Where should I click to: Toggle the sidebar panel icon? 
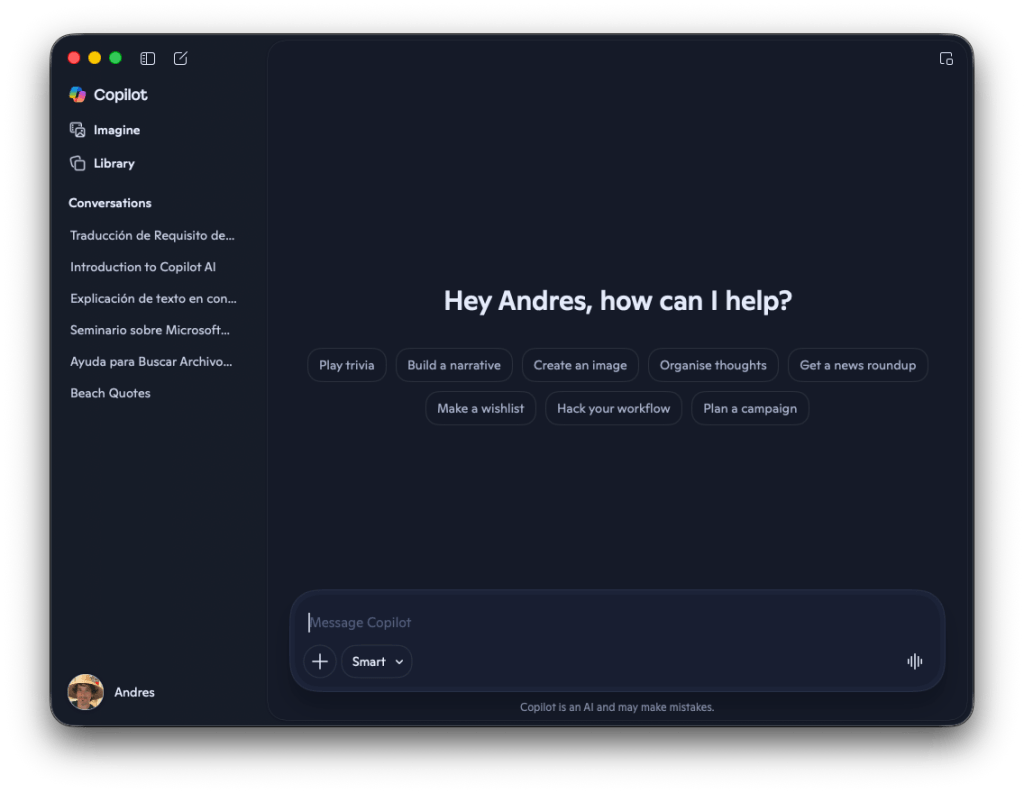(148, 59)
